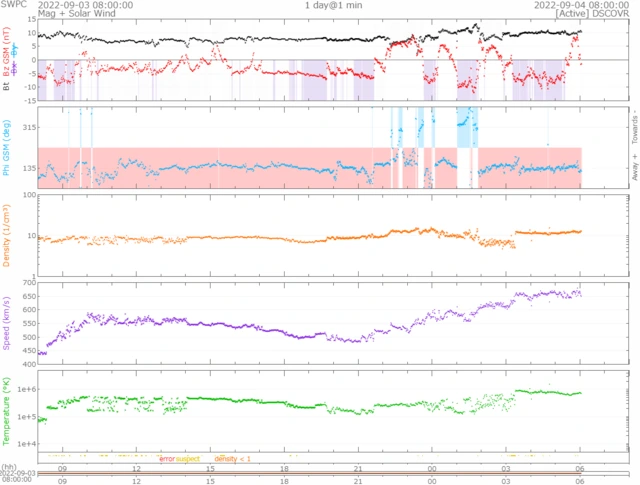640x485 pixels.
Task: Click the red 'error' flag legend
Action: coord(166,458)
